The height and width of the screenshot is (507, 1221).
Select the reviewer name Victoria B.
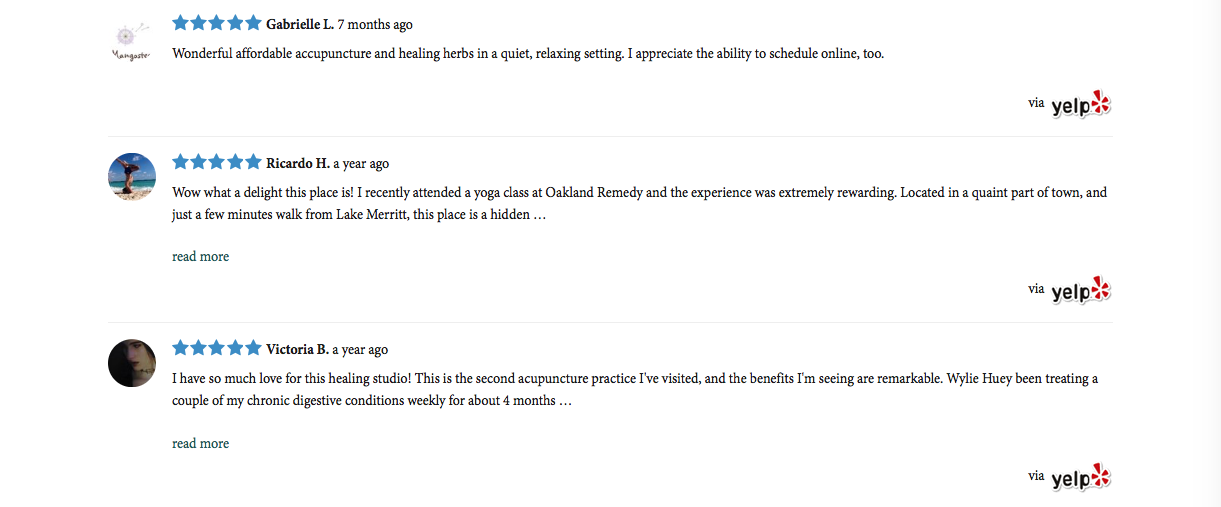(x=297, y=349)
